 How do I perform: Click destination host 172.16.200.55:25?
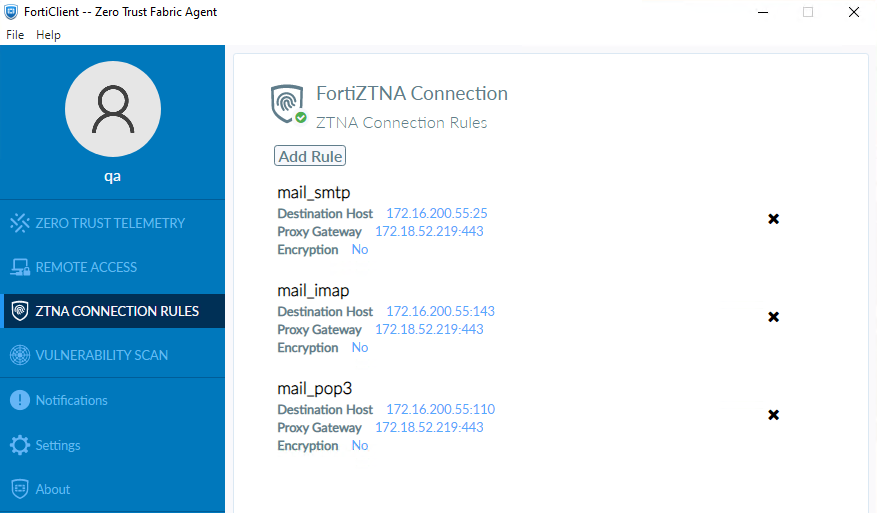pos(437,213)
